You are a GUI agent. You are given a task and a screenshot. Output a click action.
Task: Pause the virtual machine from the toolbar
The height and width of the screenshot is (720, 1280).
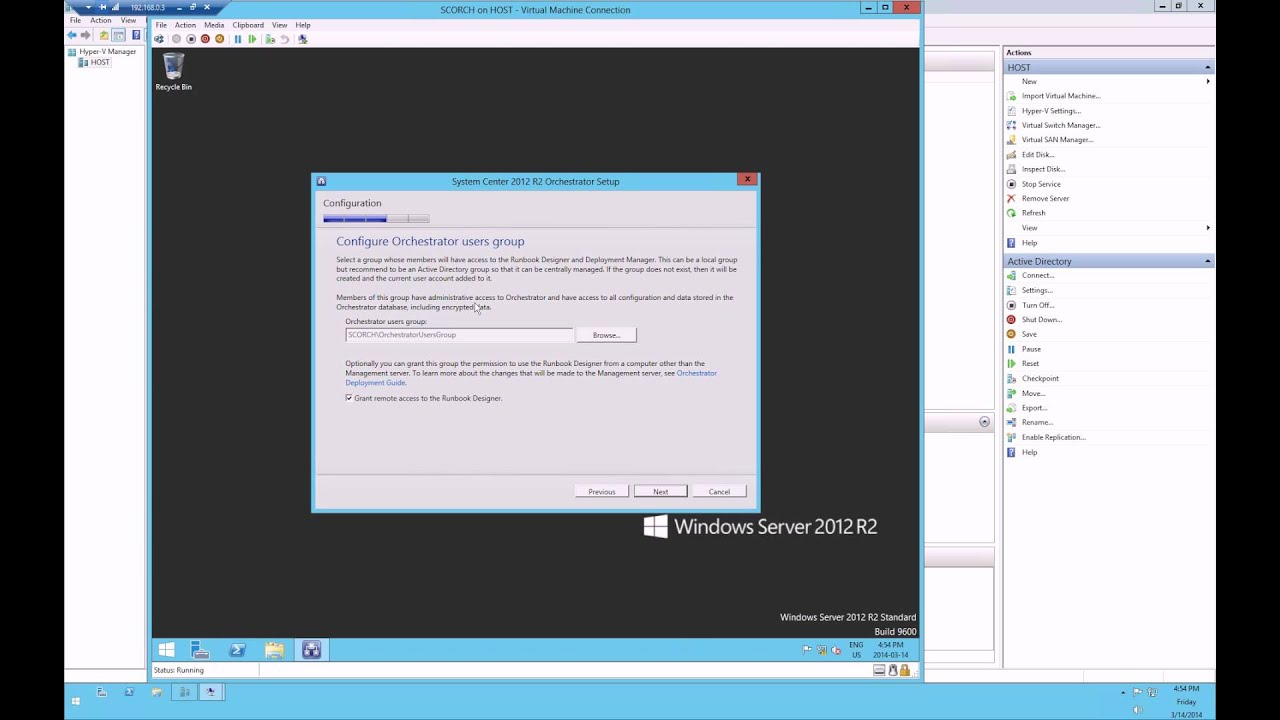(x=238, y=39)
